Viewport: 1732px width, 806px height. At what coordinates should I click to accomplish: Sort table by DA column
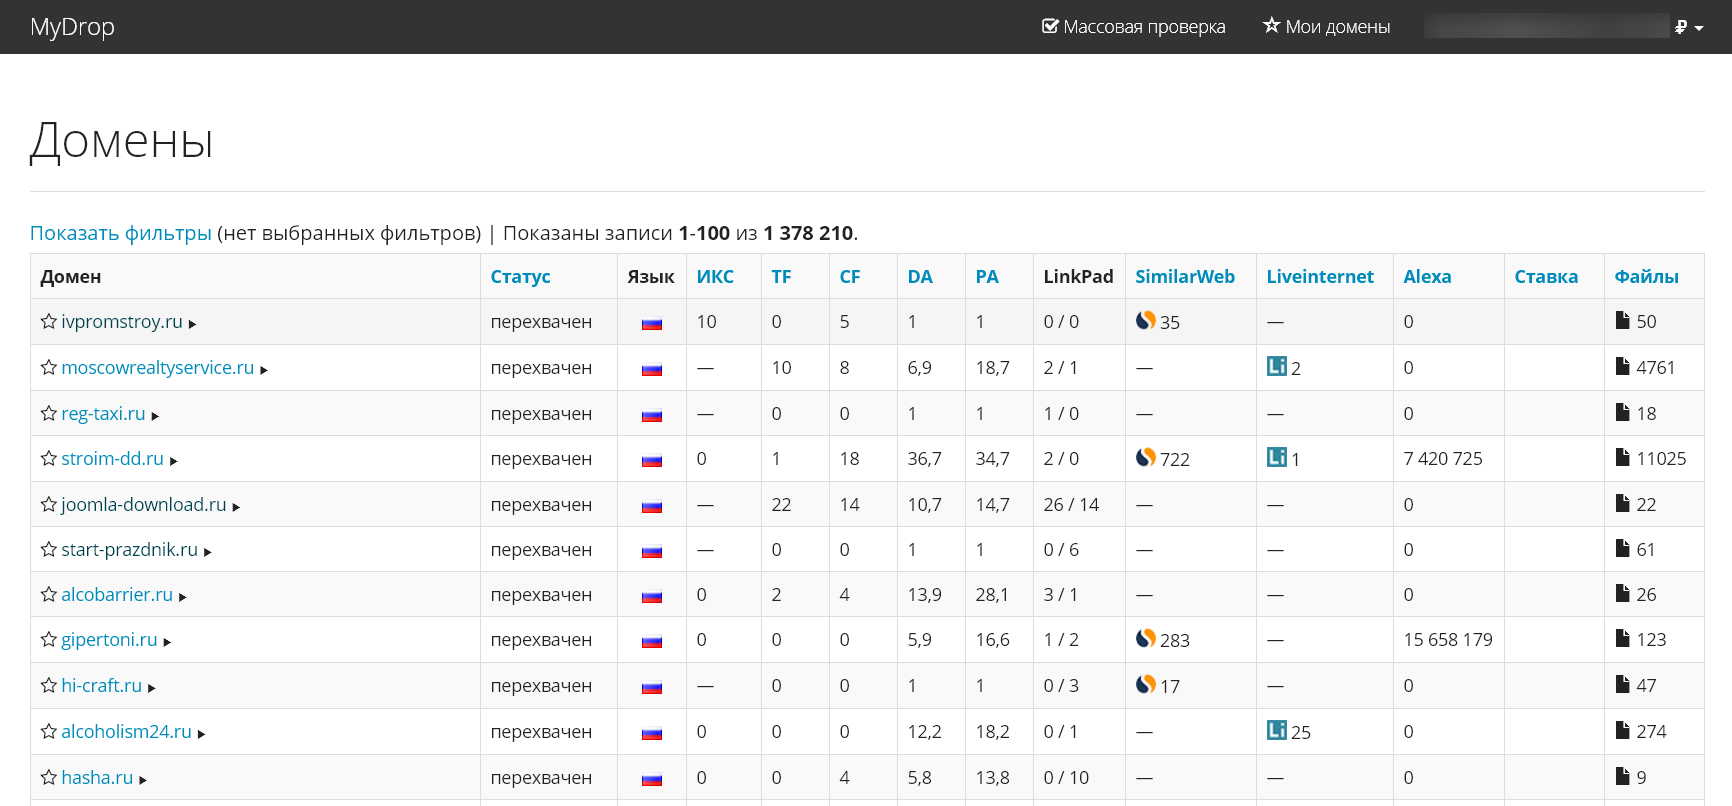(920, 277)
